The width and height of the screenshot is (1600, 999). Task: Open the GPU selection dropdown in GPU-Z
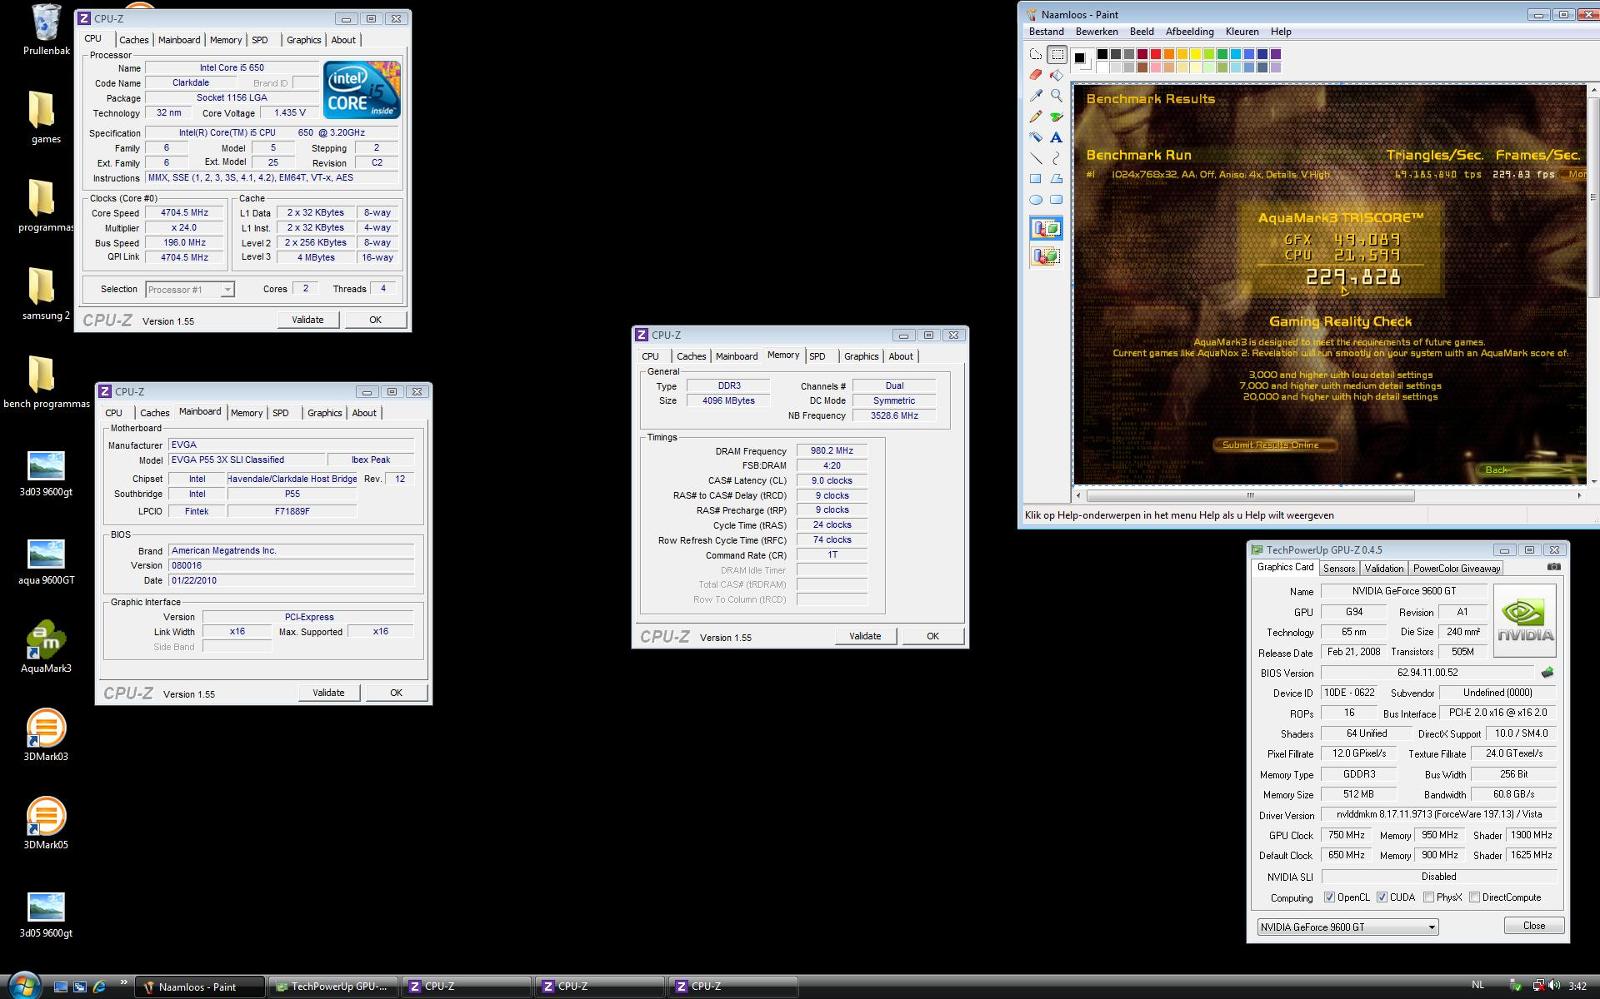[x=1347, y=927]
